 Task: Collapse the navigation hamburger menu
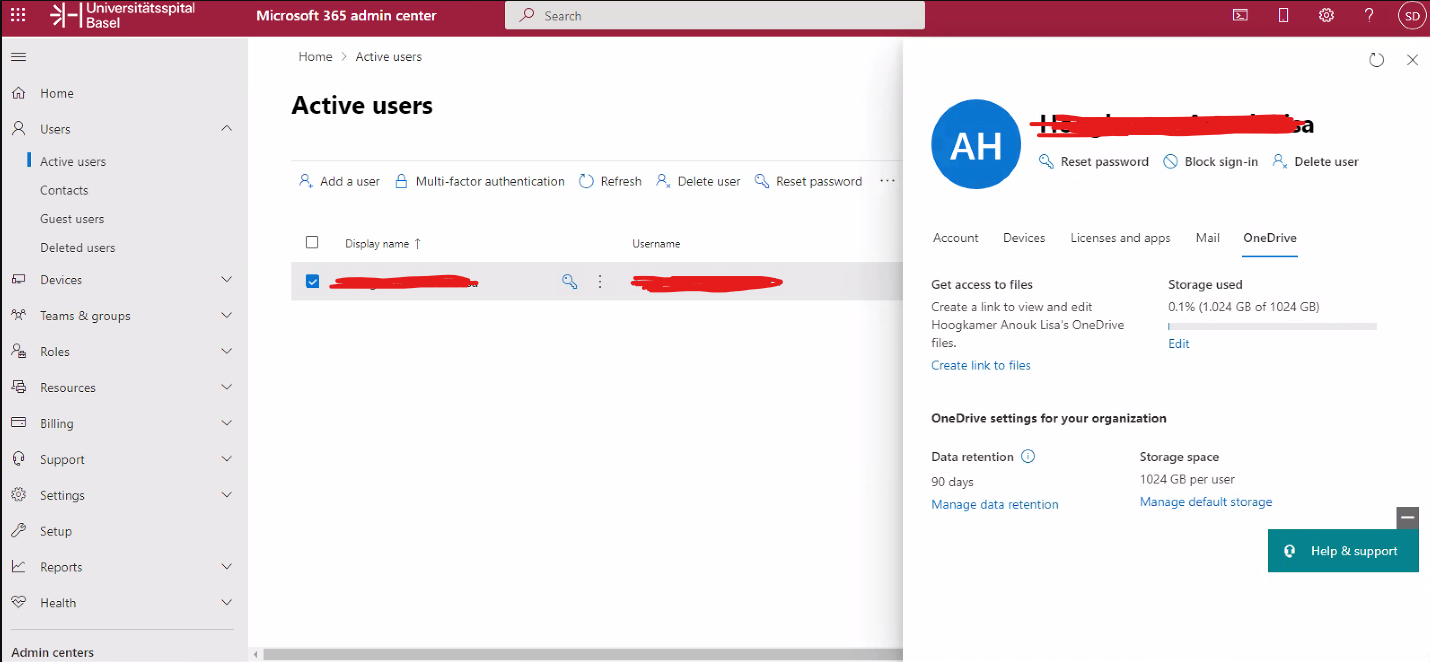pos(18,57)
